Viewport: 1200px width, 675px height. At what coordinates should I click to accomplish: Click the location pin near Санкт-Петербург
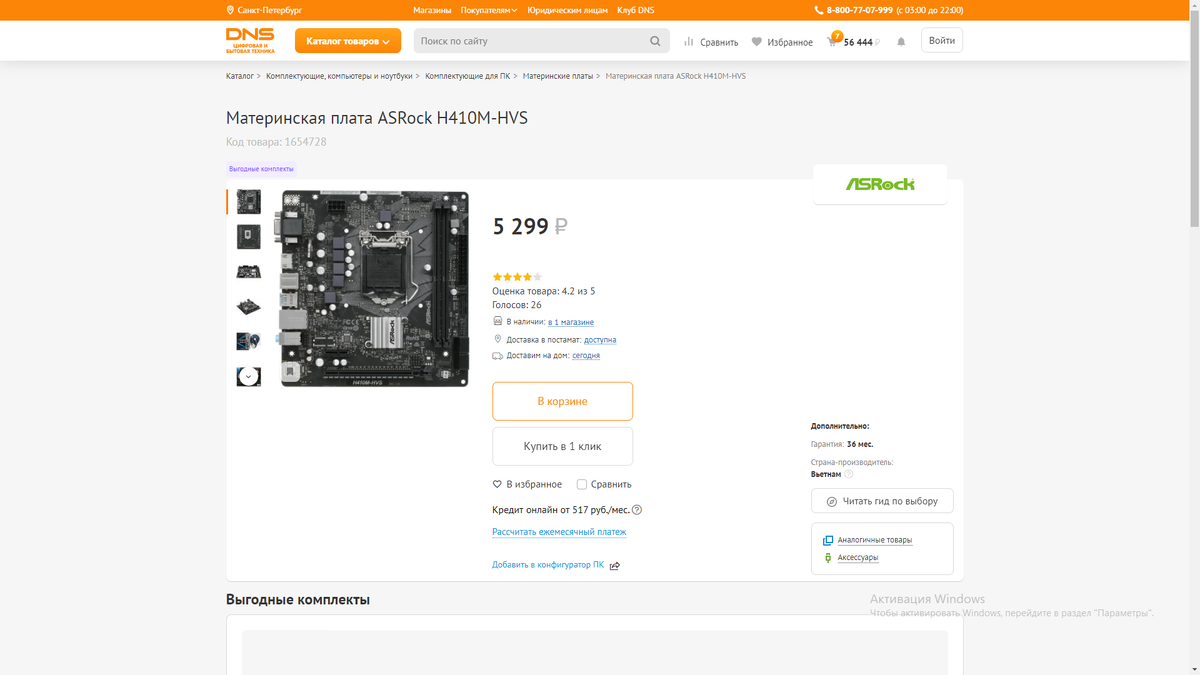[230, 10]
